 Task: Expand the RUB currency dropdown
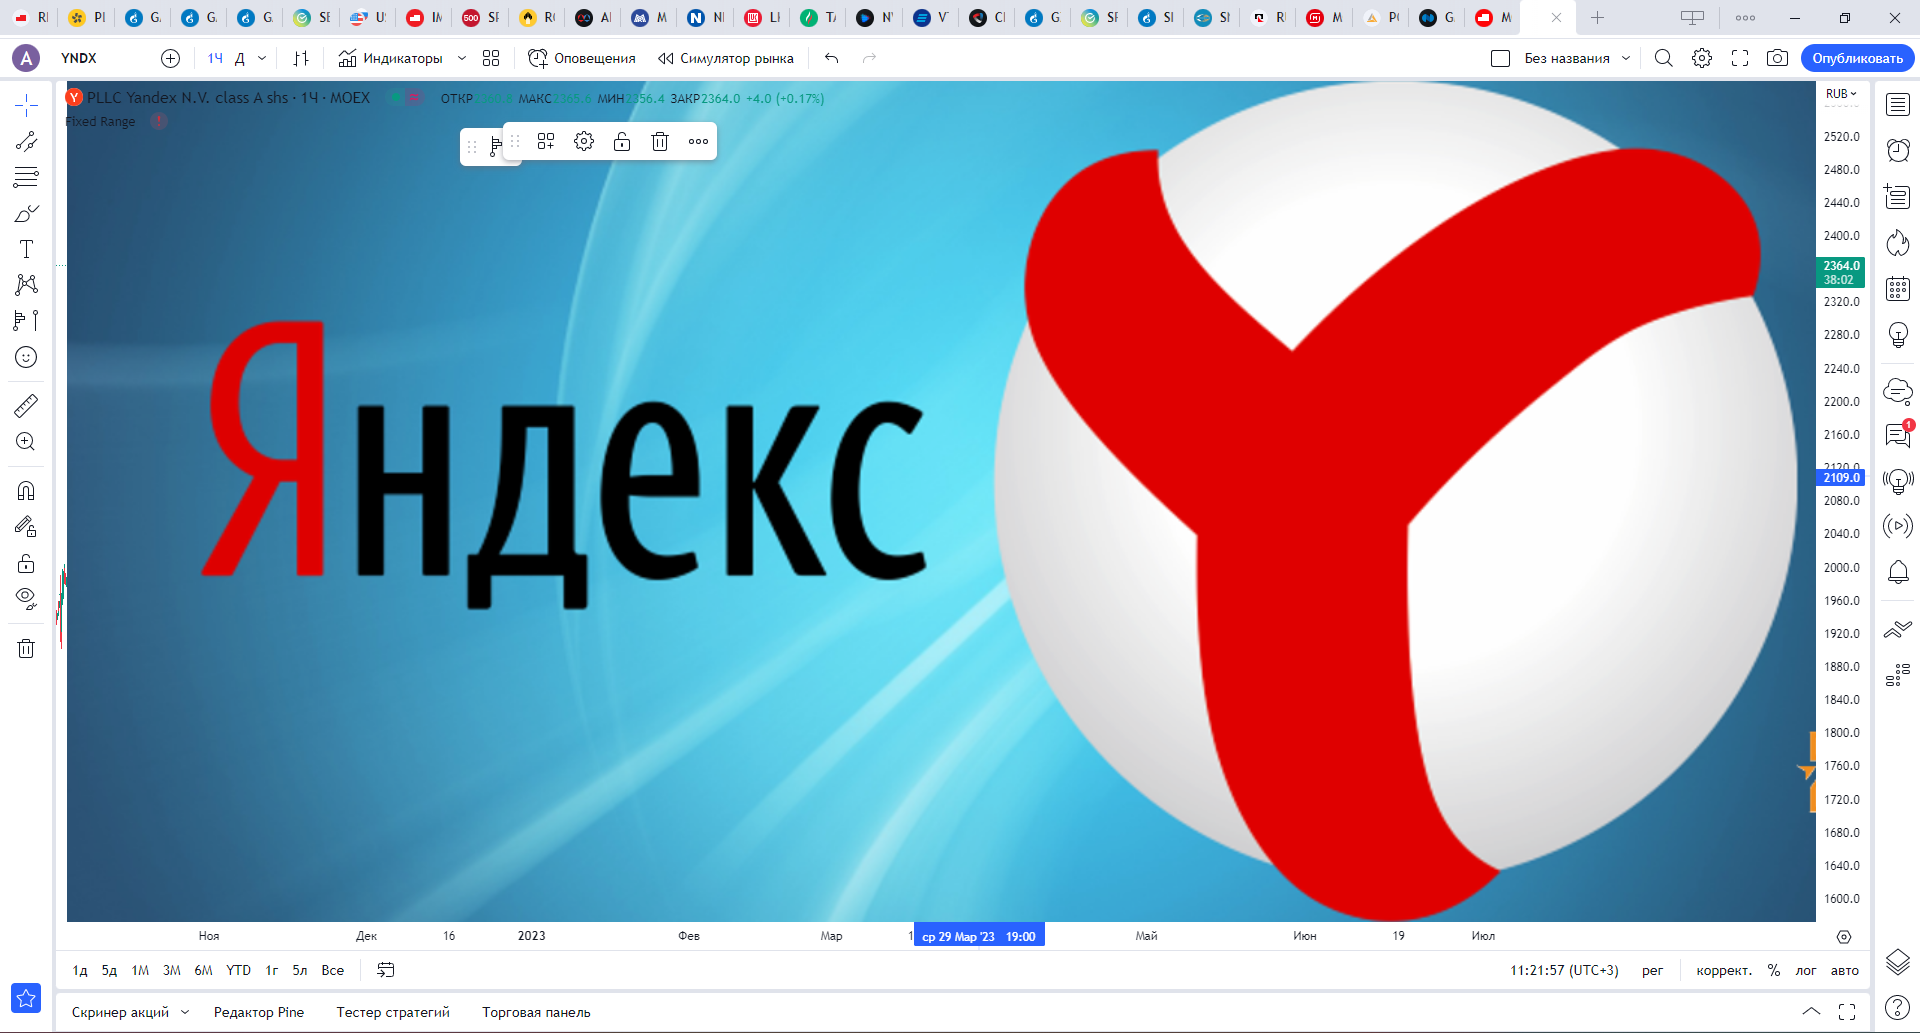(1841, 94)
